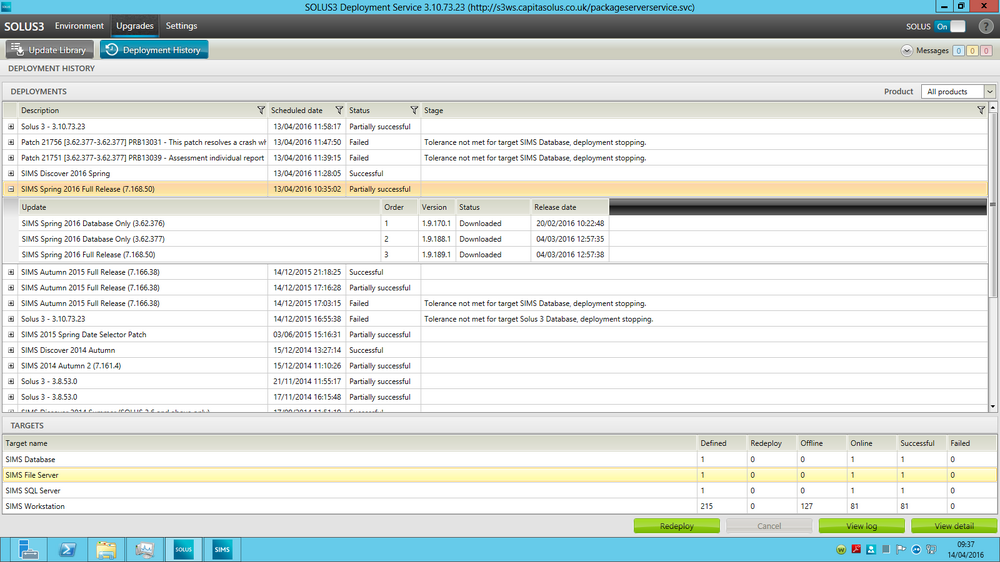The image size is (1000, 562).
Task: Open the fourth taskbar app with monitor icon
Action: (145, 550)
